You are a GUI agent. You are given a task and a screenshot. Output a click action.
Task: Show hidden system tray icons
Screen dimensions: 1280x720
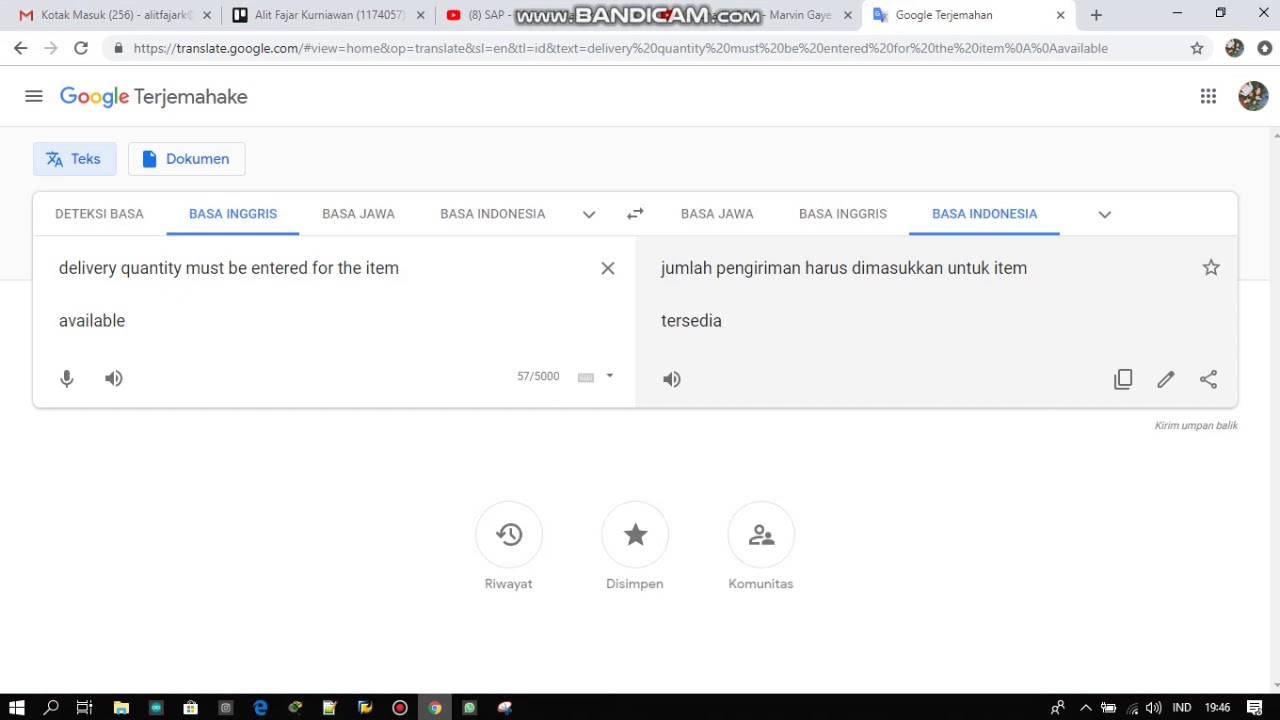tap(1086, 708)
